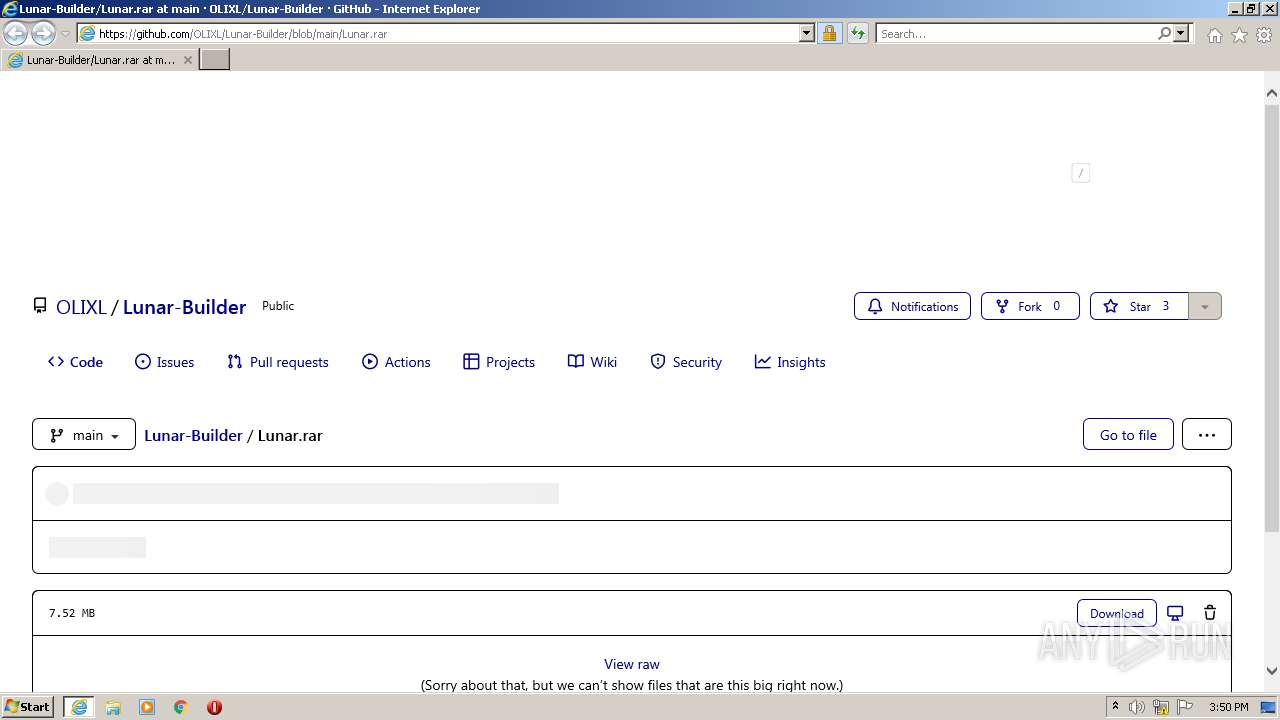Open the OLIXL owner link
Image resolution: width=1280 pixels, height=720 pixels.
tap(81, 307)
